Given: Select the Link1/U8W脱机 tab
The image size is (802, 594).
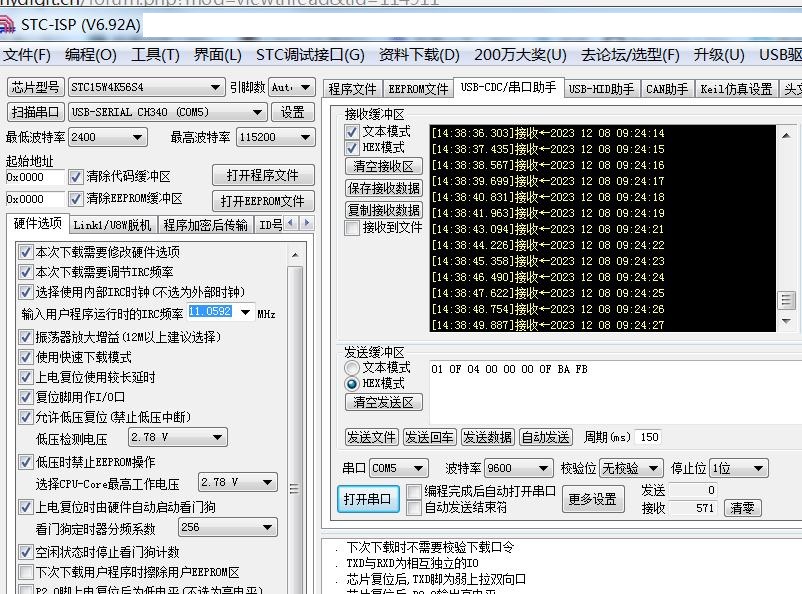Looking at the screenshot, I should [x=112, y=225].
